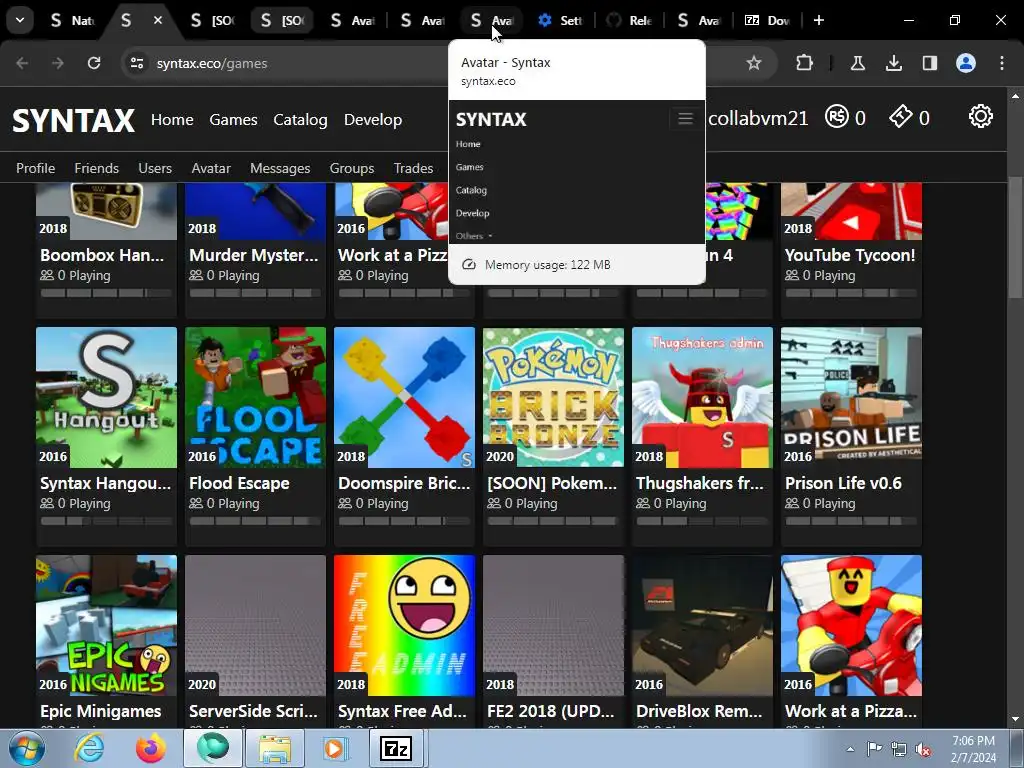This screenshot has width=1024, height=768.
Task: Open the Prison Life game thumbnail
Action: pos(851,398)
